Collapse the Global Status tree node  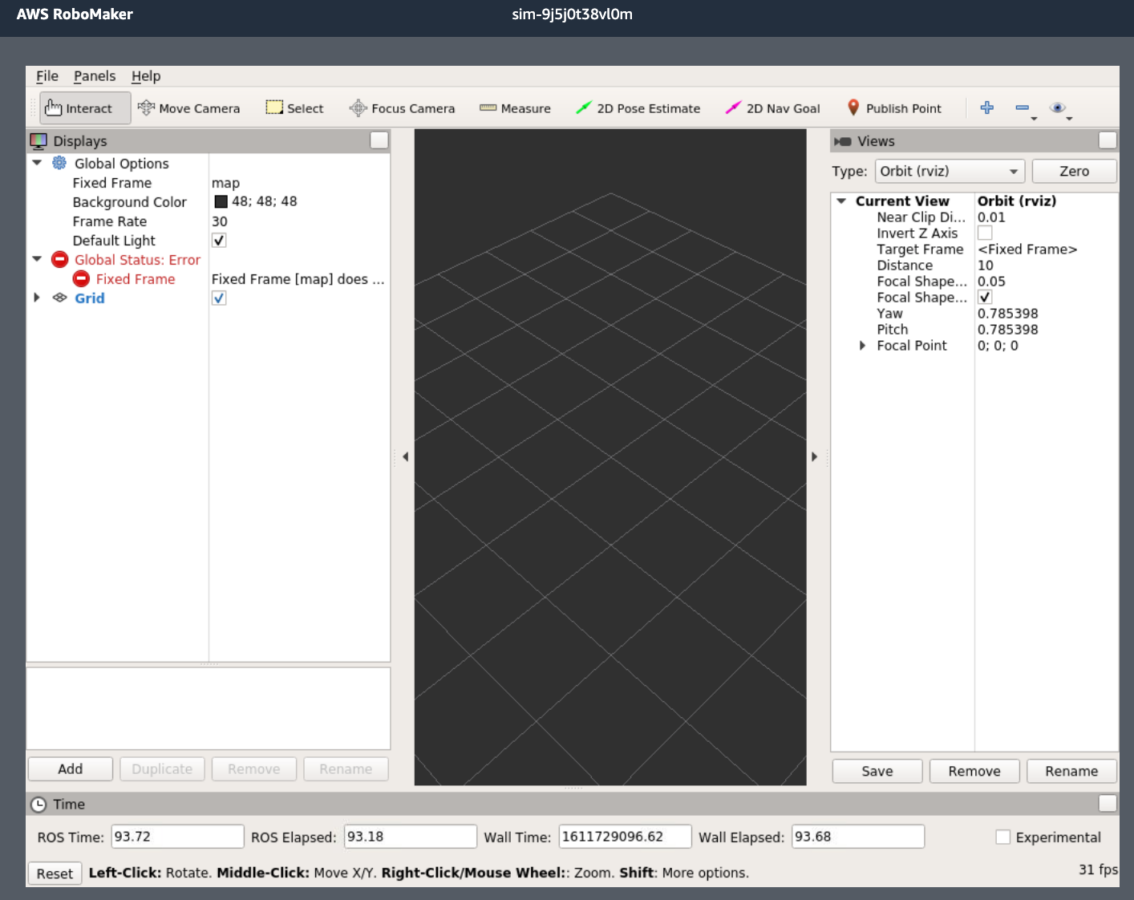pos(37,259)
